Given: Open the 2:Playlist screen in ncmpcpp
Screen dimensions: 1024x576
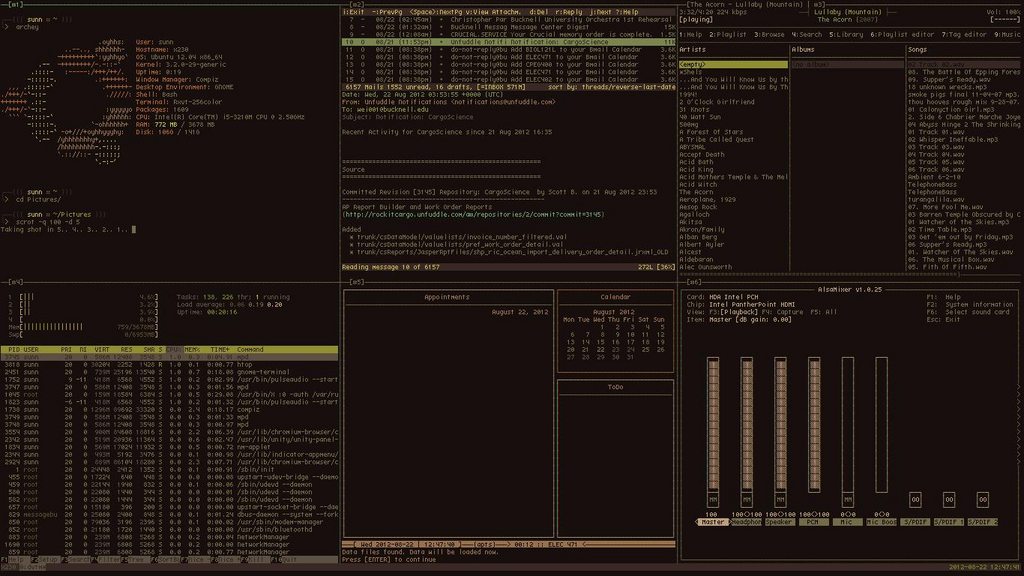Looking at the screenshot, I should click(728, 34).
